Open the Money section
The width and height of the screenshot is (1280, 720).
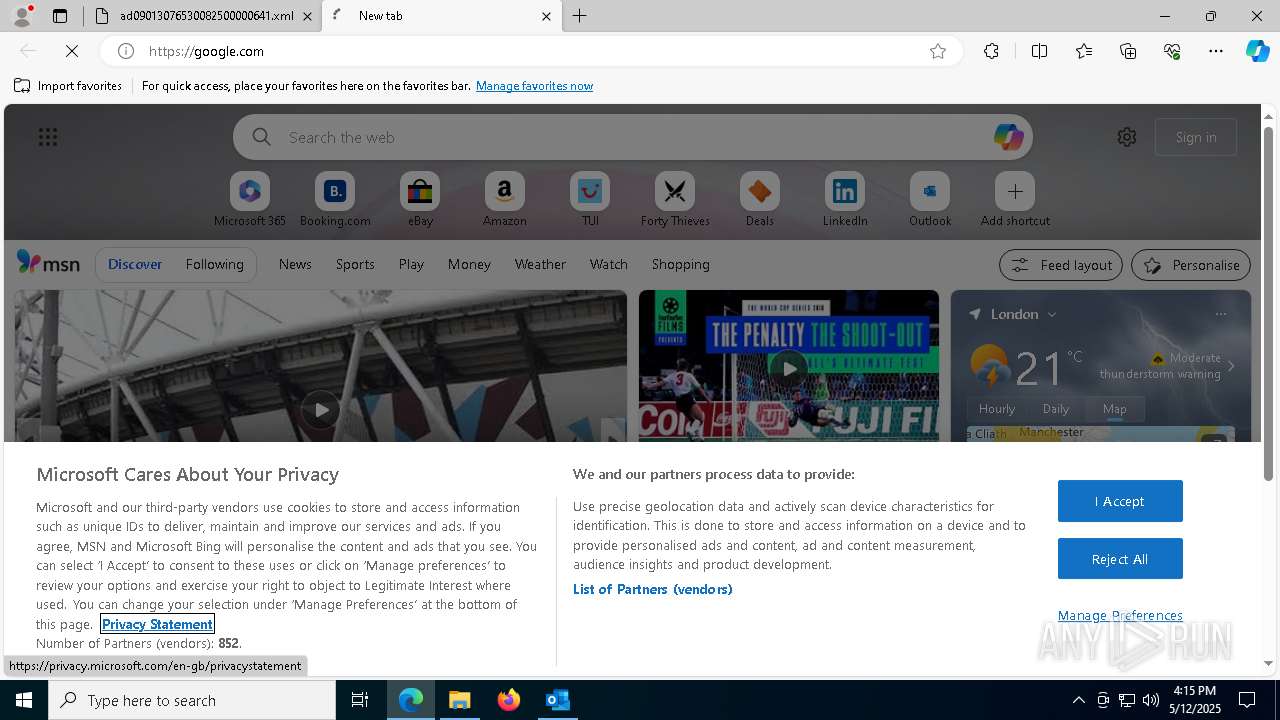(x=469, y=264)
